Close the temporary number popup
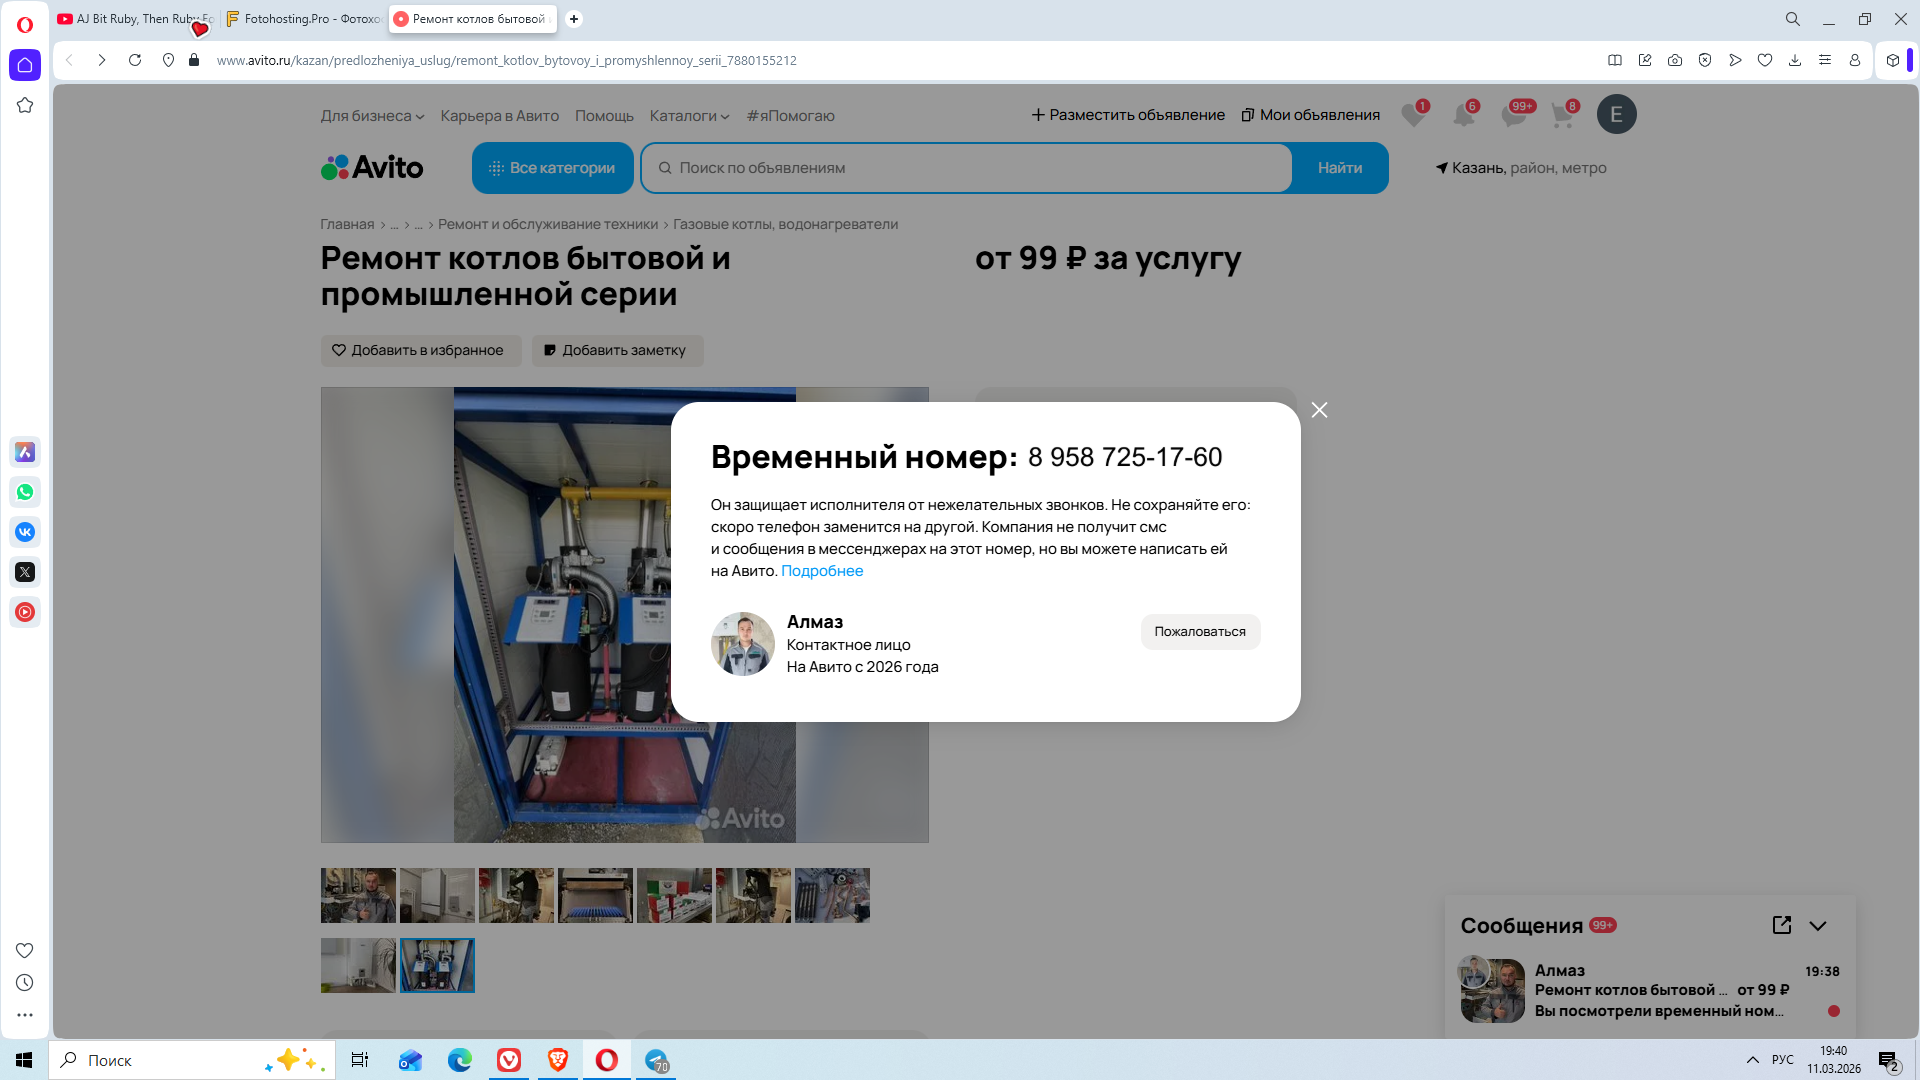This screenshot has width=1920, height=1080. coord(1319,410)
